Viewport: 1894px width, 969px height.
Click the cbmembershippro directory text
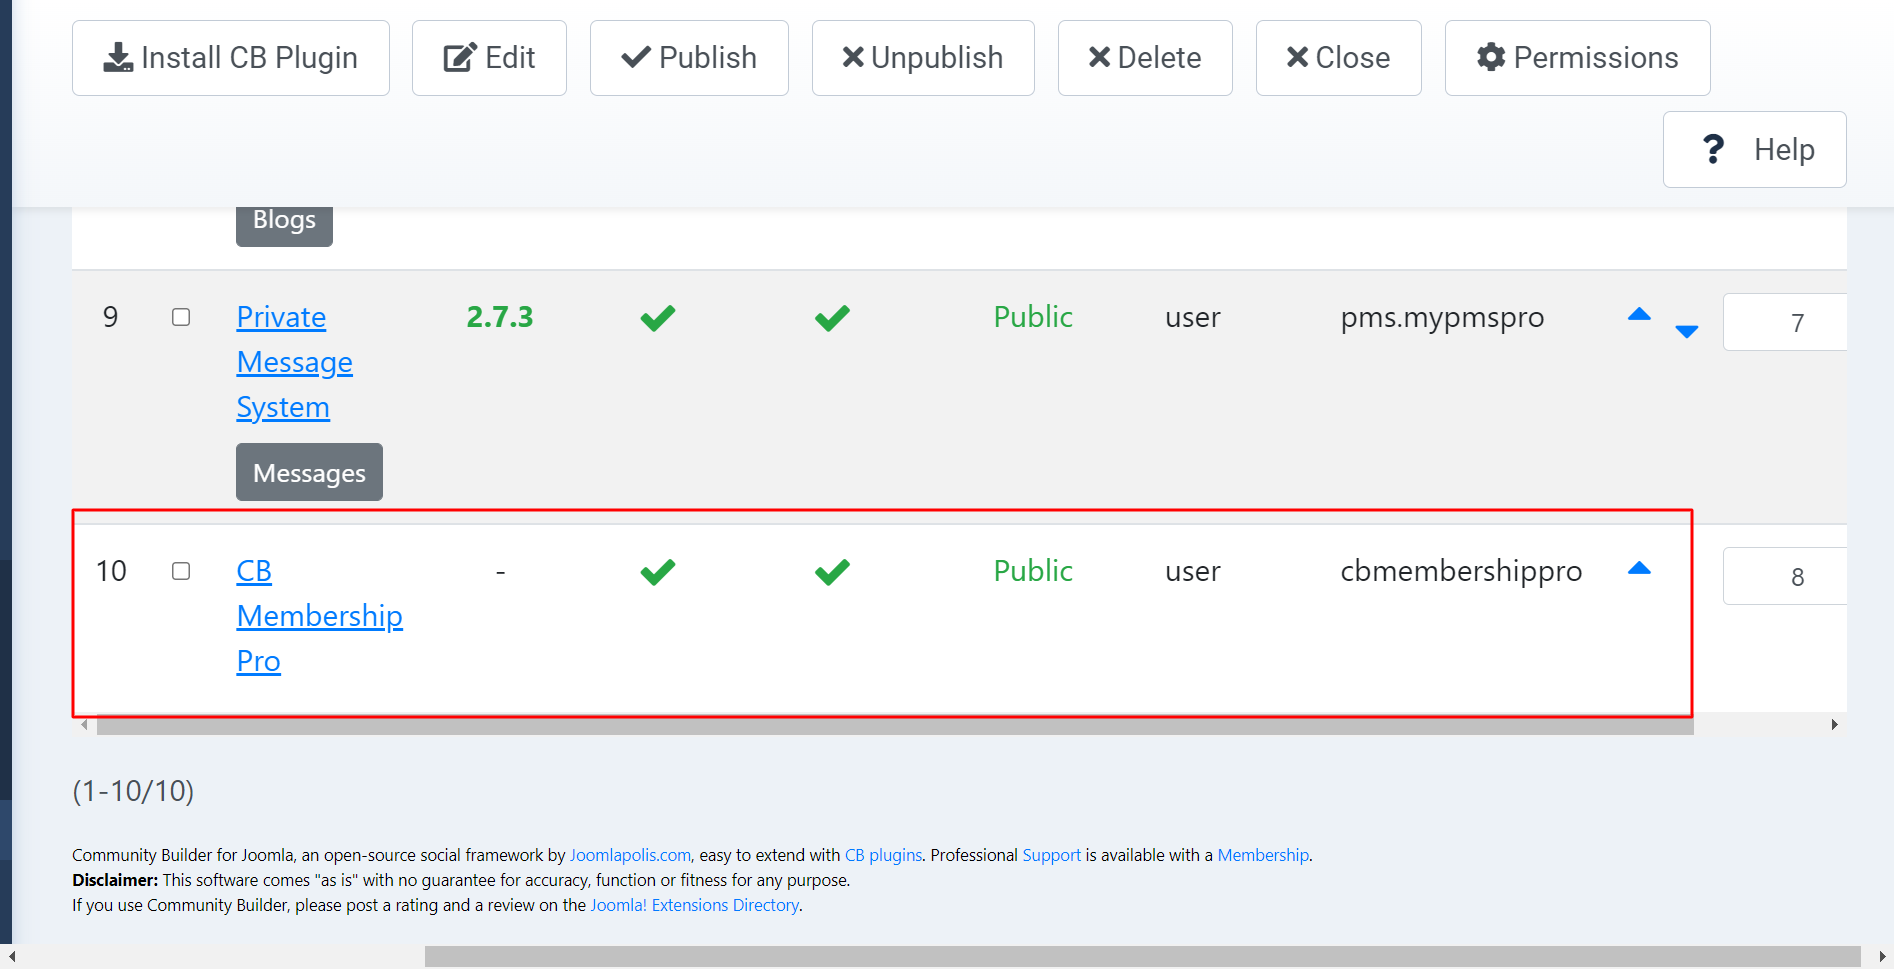1461,572
